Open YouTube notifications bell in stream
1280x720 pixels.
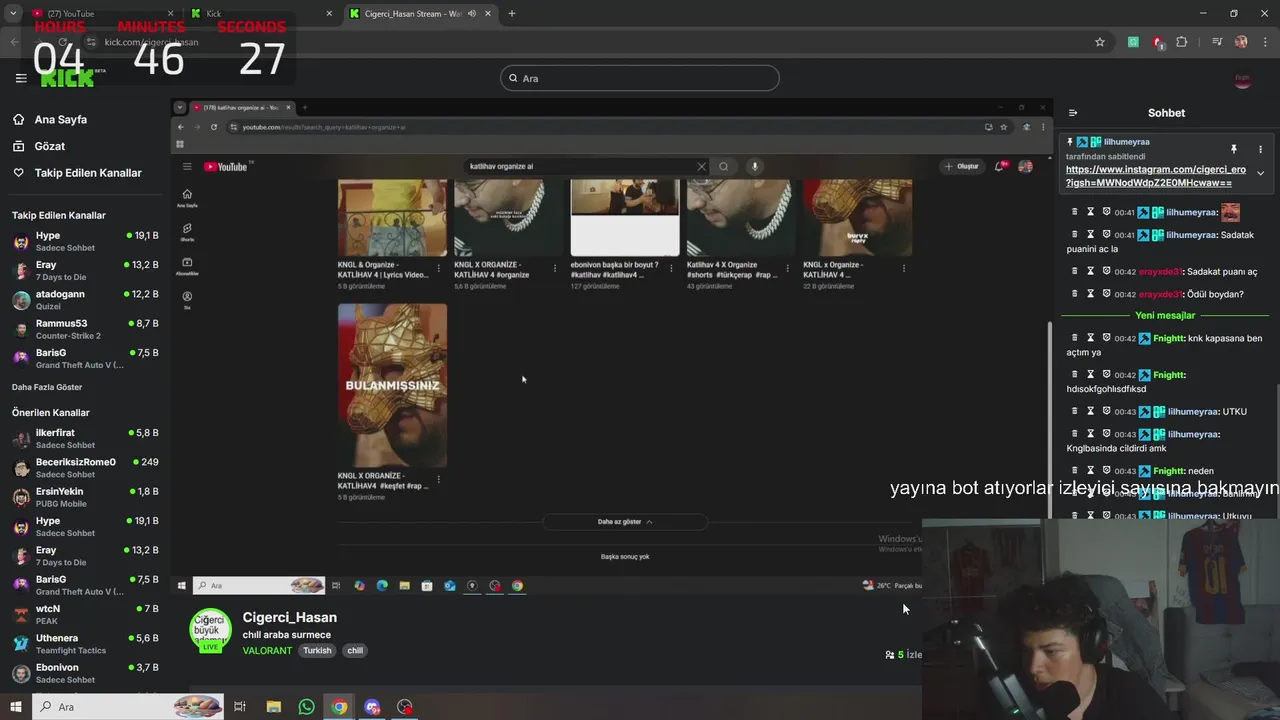click(999, 167)
